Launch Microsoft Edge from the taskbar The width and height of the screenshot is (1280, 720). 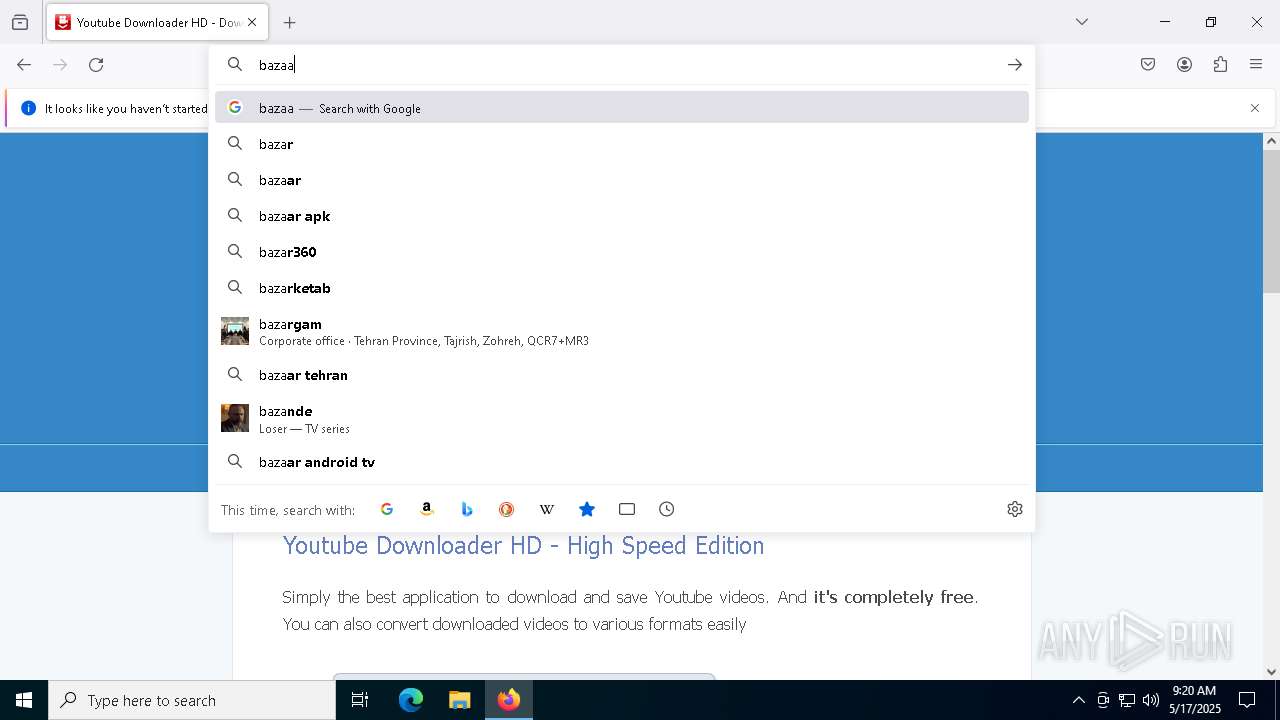click(x=411, y=700)
